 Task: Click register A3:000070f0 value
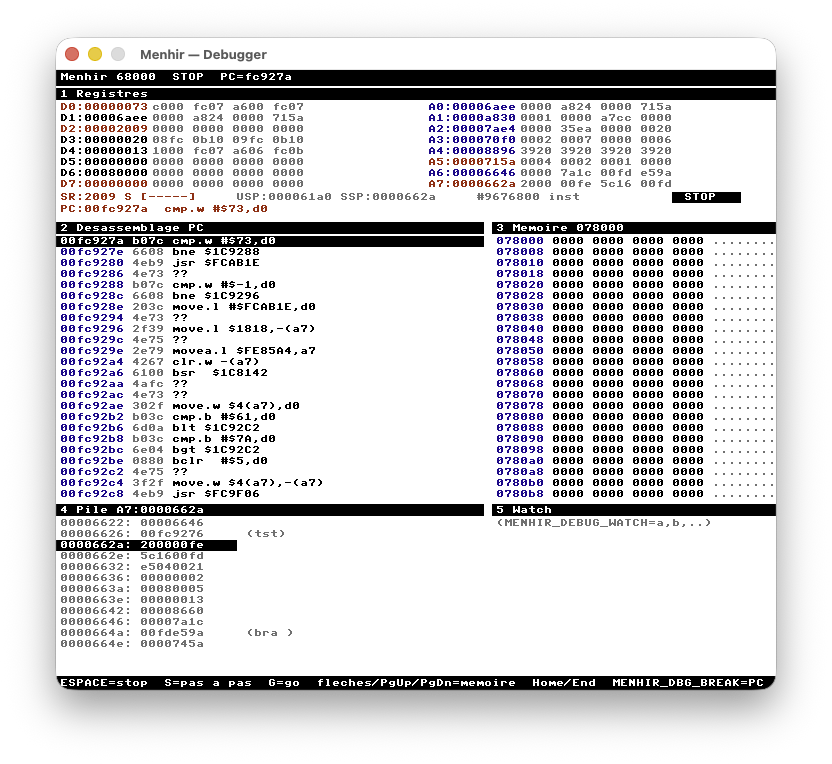coord(472,140)
